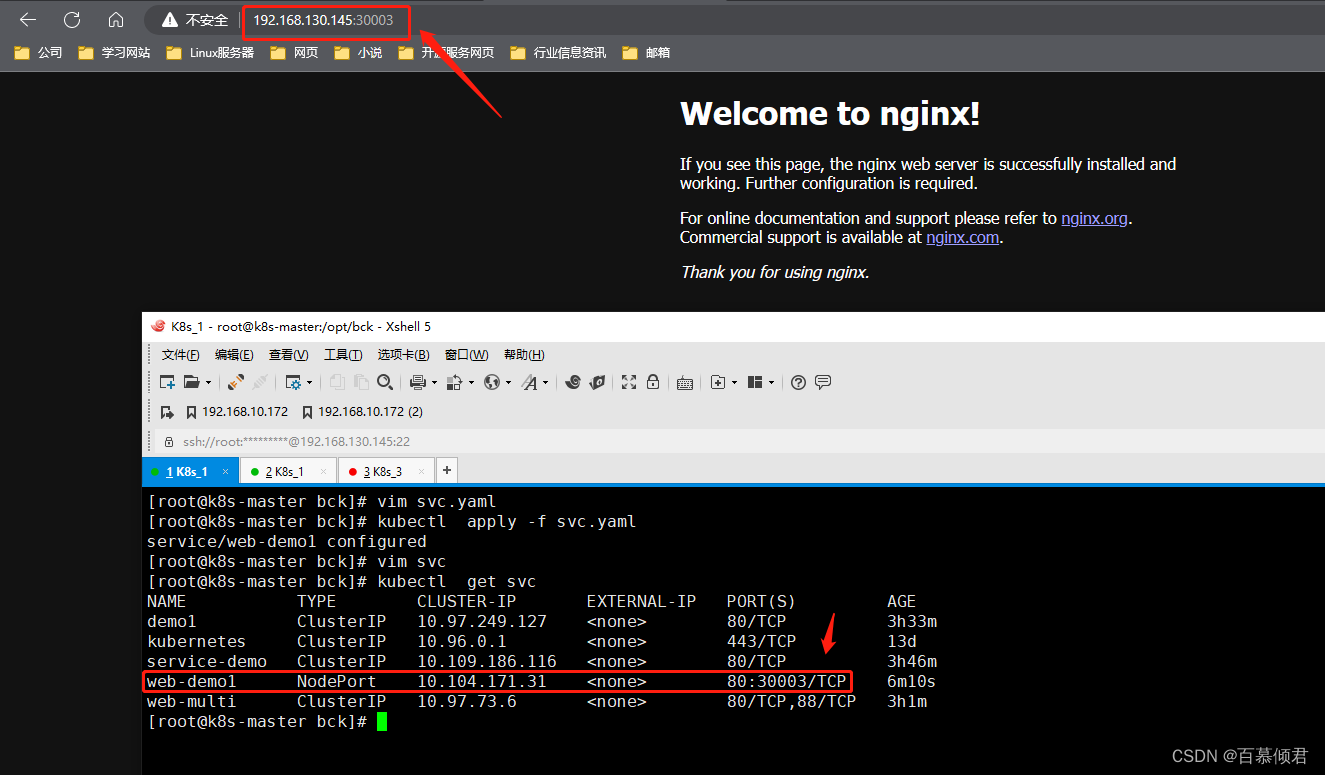Click the font icon in Xshell toolbar
1325x775 pixels.
coord(530,382)
